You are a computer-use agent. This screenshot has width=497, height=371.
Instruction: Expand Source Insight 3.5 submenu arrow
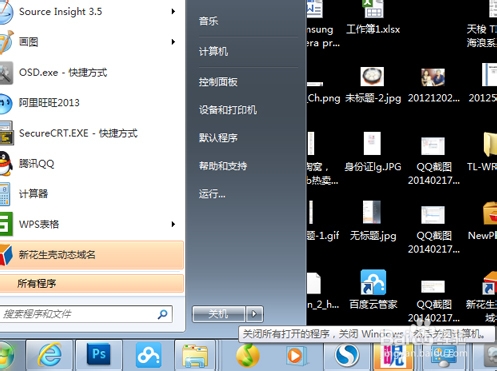[x=173, y=12]
